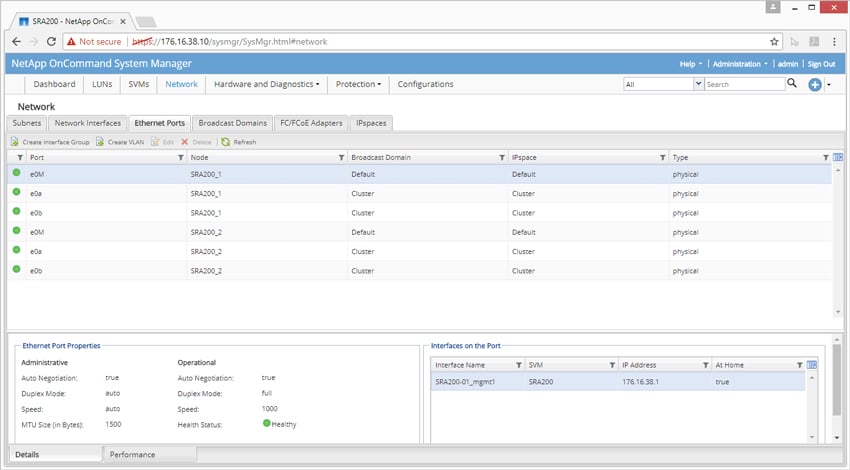Viewport: 850px width, 470px height.
Task: Select row e0b on node SRA200_1
Action: click(419, 213)
